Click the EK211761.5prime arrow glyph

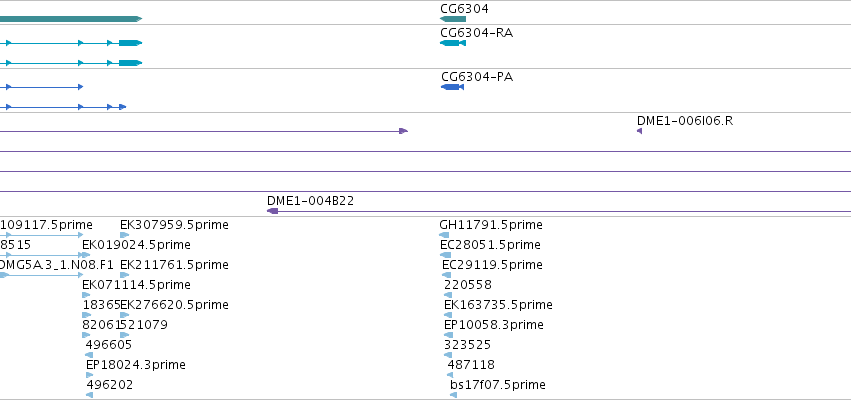point(125,275)
